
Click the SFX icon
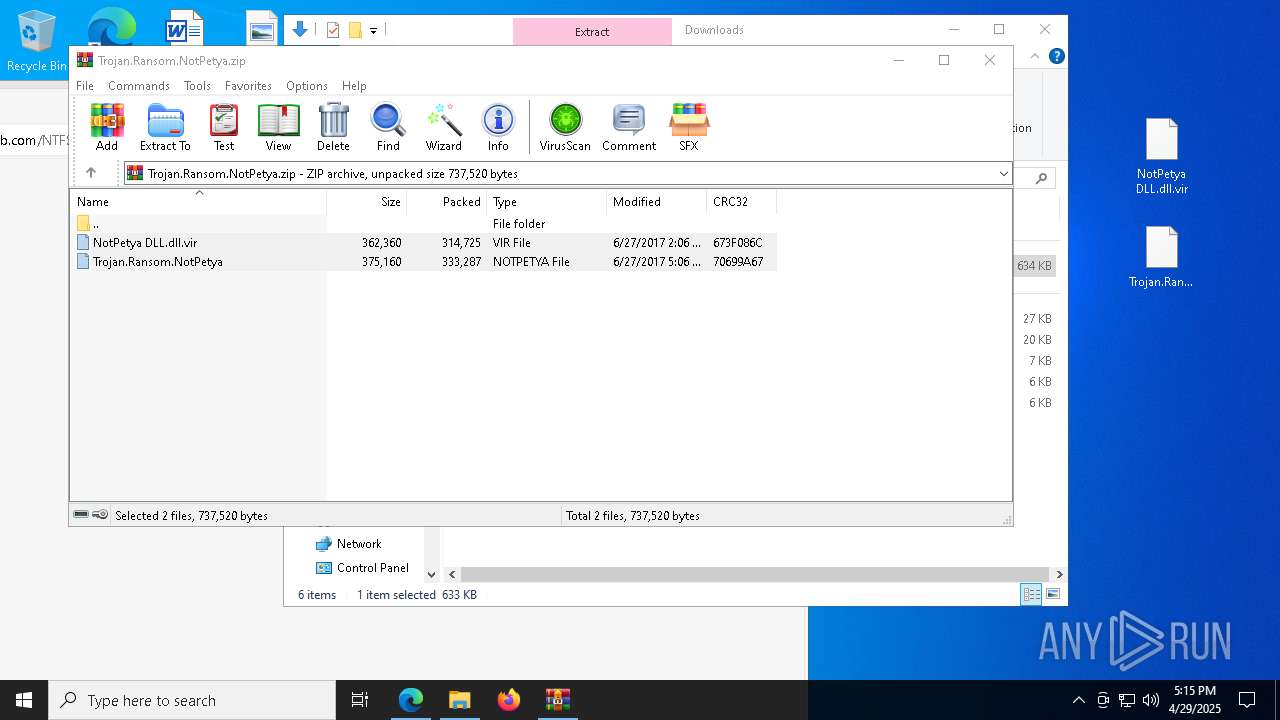(x=689, y=127)
